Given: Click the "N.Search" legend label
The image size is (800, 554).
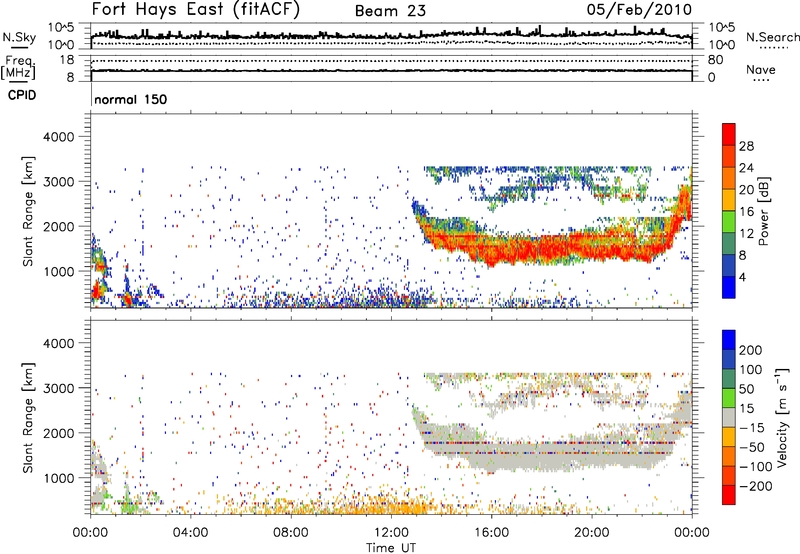Looking at the screenshot, I should pyautogui.click(x=772, y=37).
